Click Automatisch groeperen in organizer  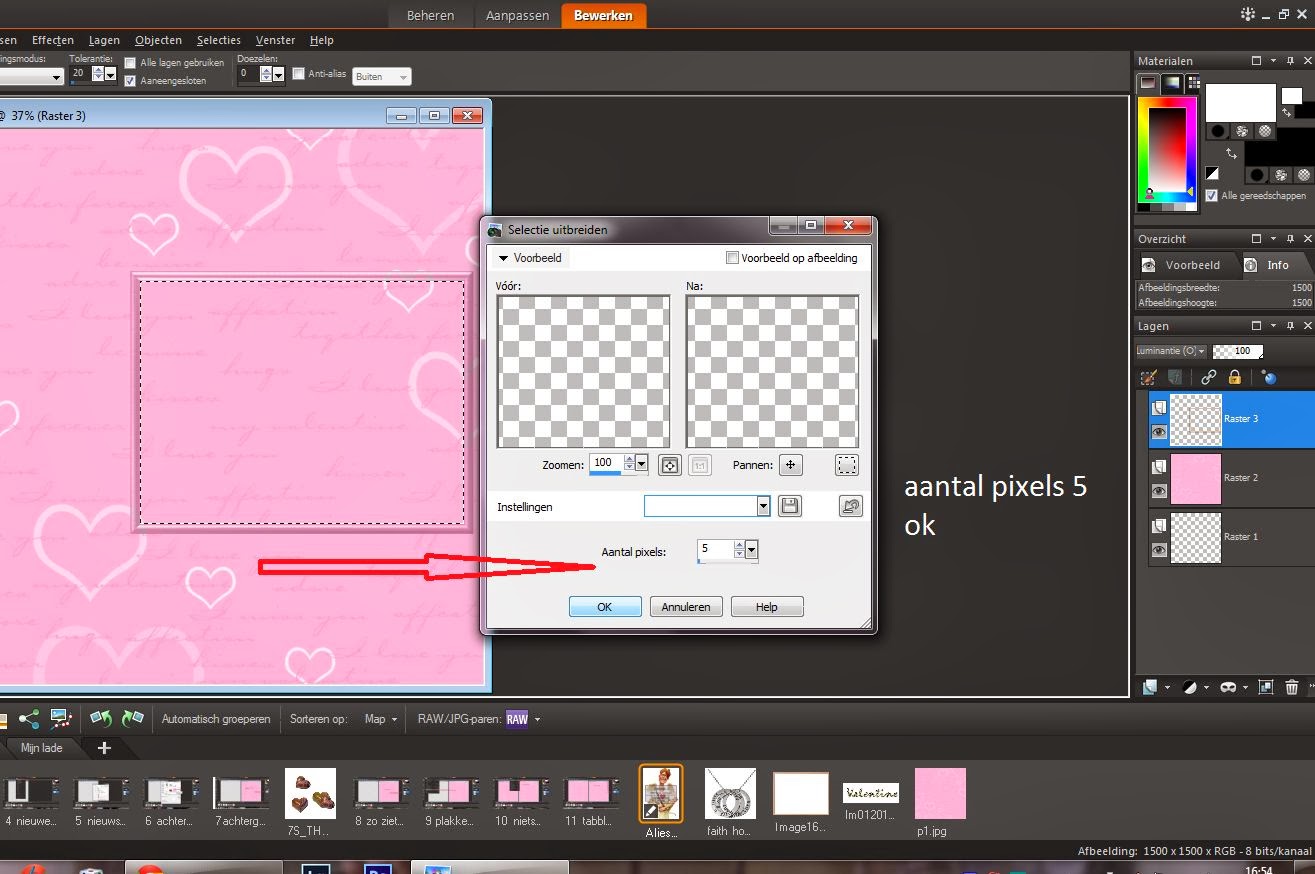[216, 719]
